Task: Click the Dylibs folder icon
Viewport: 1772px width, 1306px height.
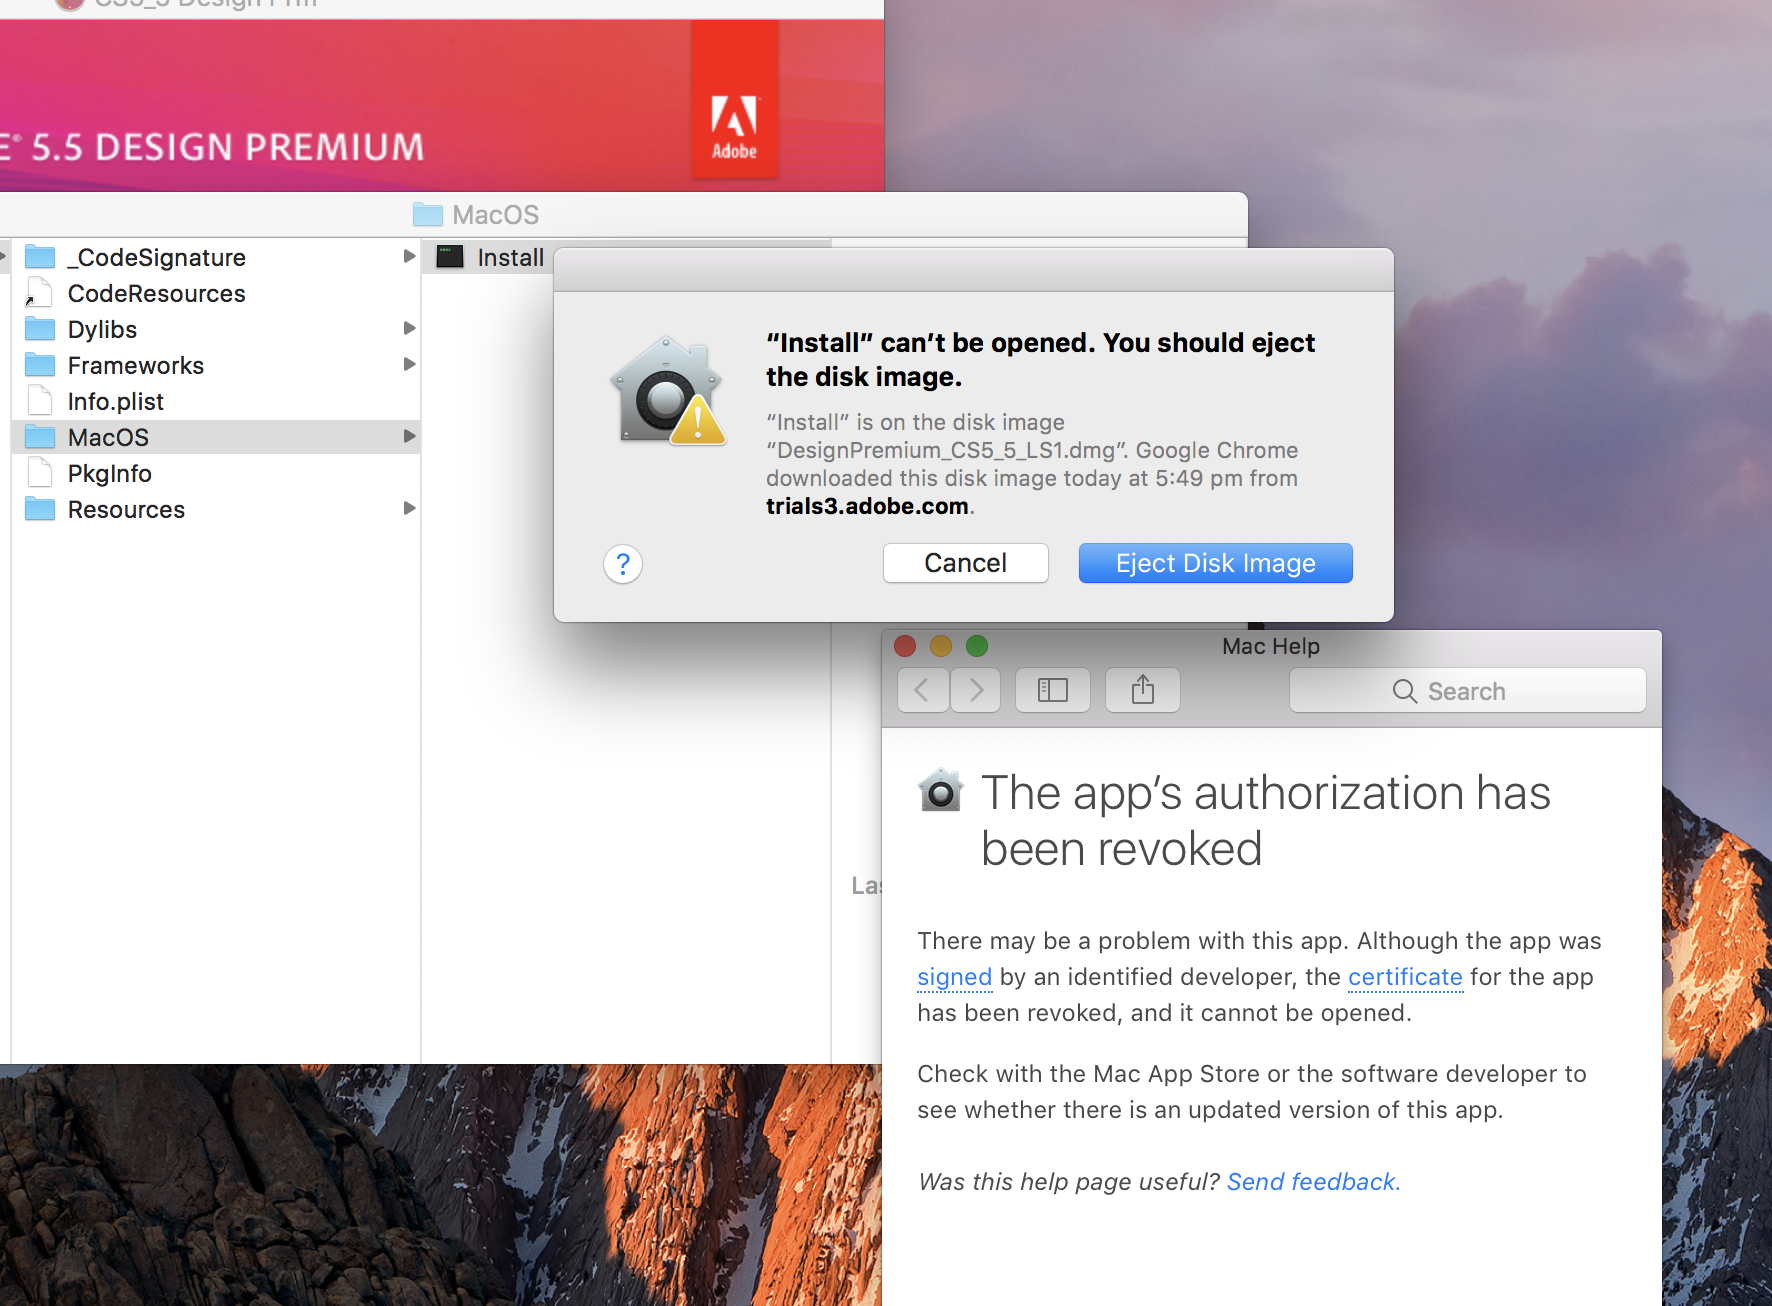Action: [40, 329]
